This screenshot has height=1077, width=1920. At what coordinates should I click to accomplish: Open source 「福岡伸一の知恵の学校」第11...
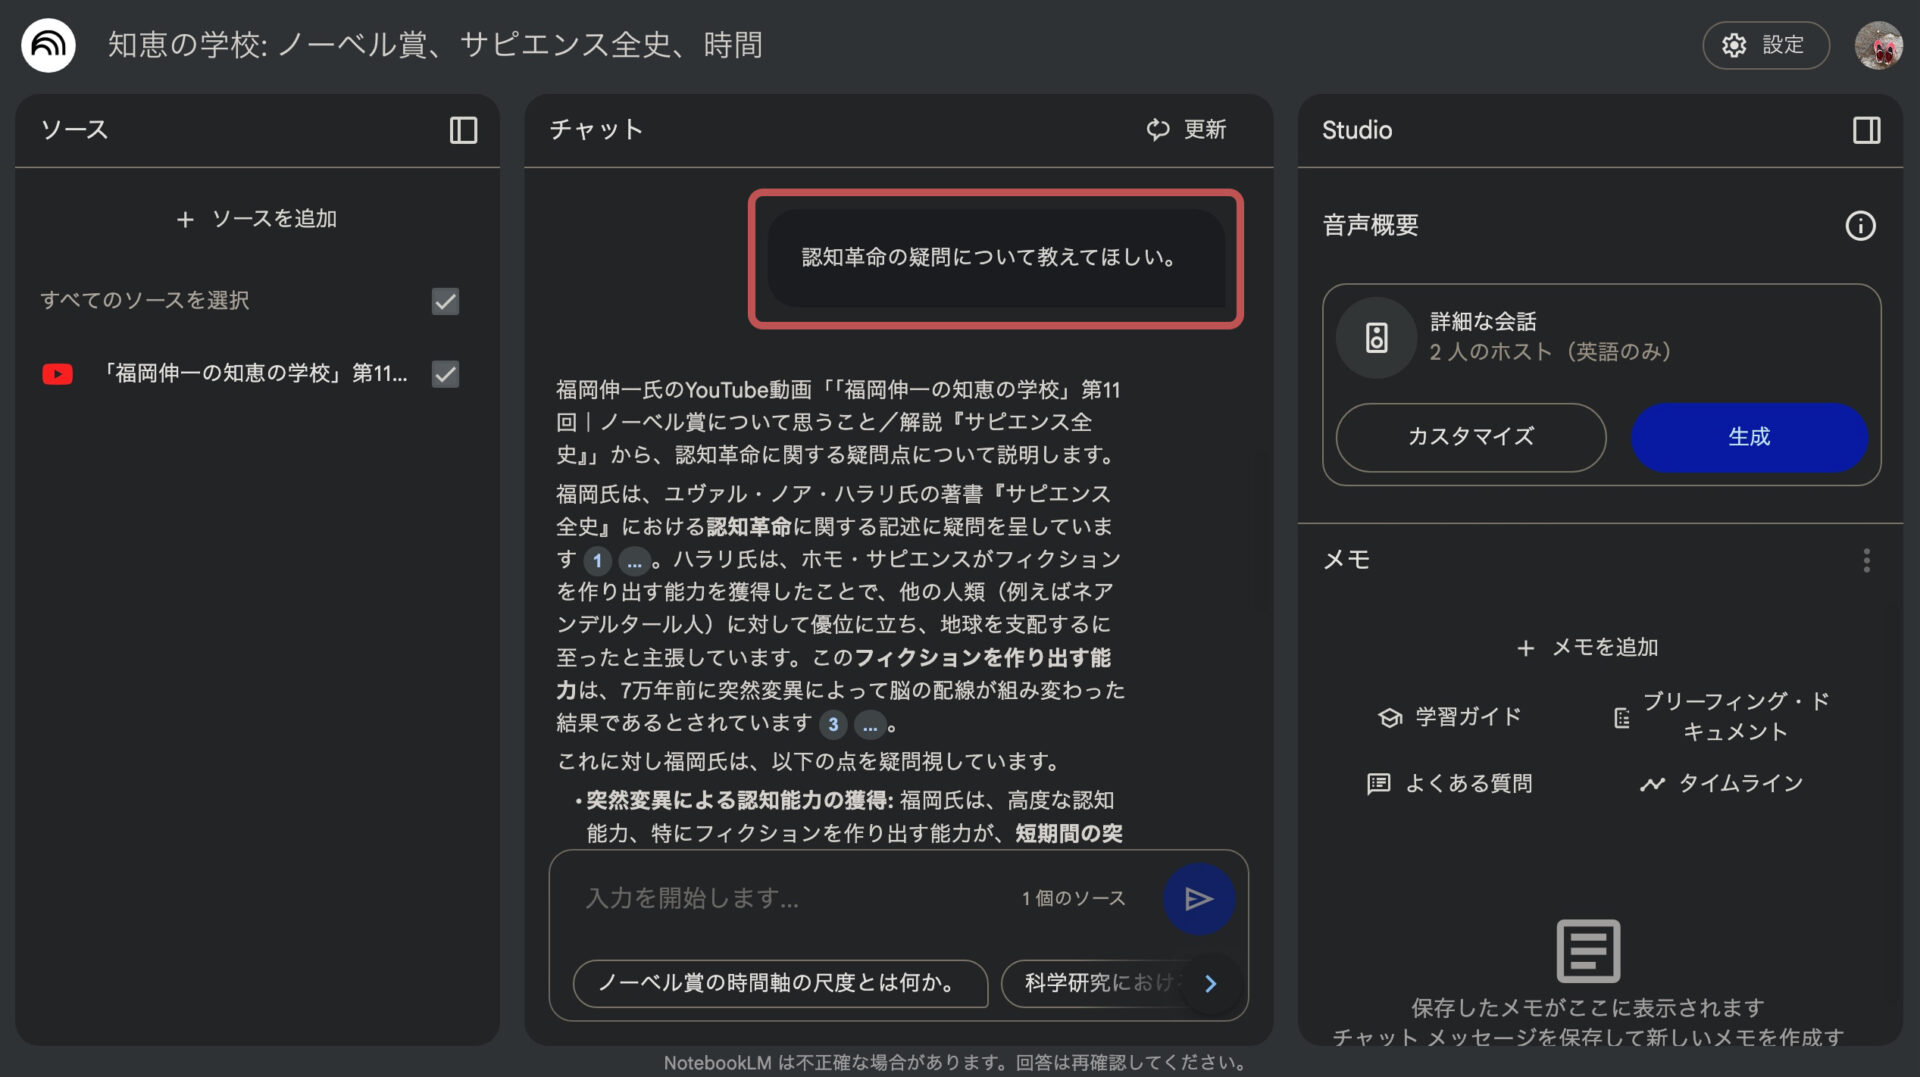[254, 373]
